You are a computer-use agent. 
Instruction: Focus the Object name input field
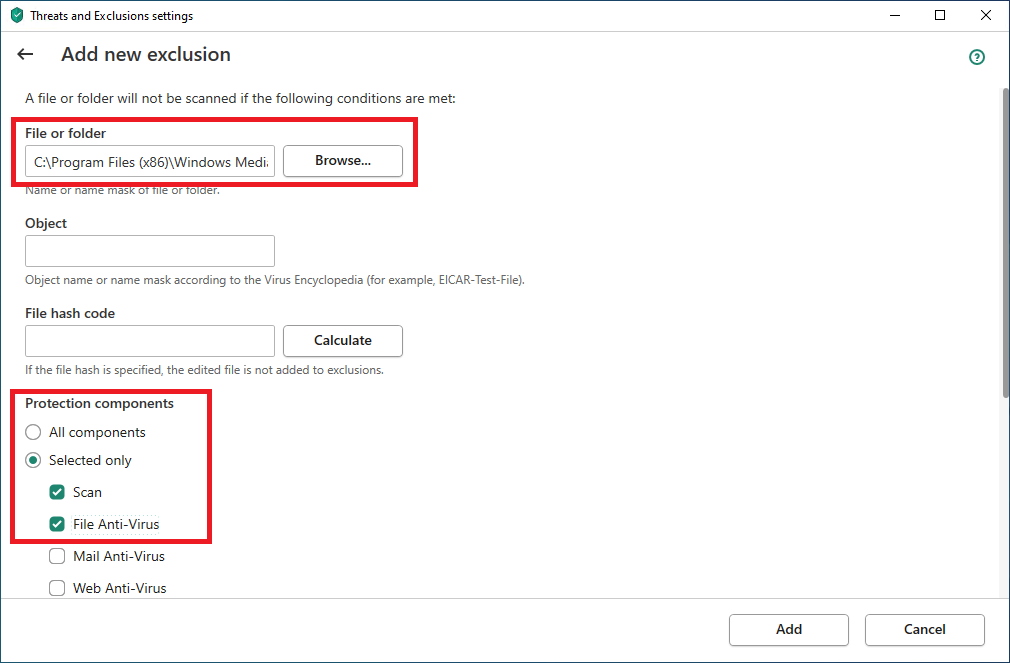point(150,251)
